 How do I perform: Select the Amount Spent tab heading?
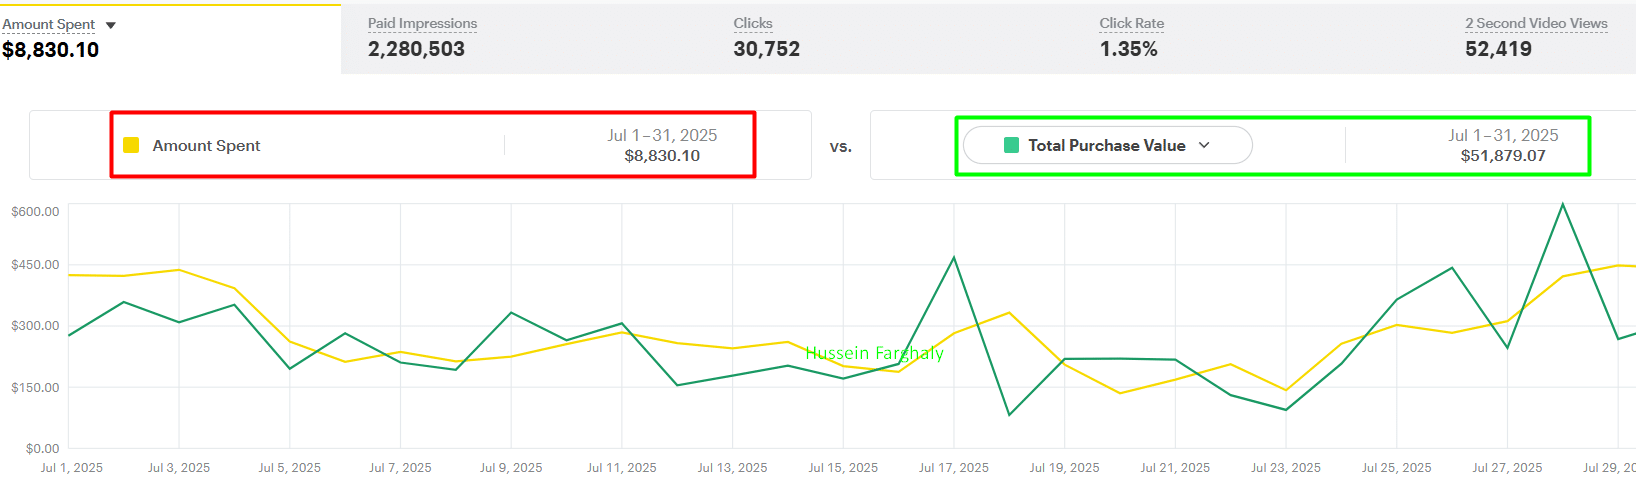(x=49, y=24)
